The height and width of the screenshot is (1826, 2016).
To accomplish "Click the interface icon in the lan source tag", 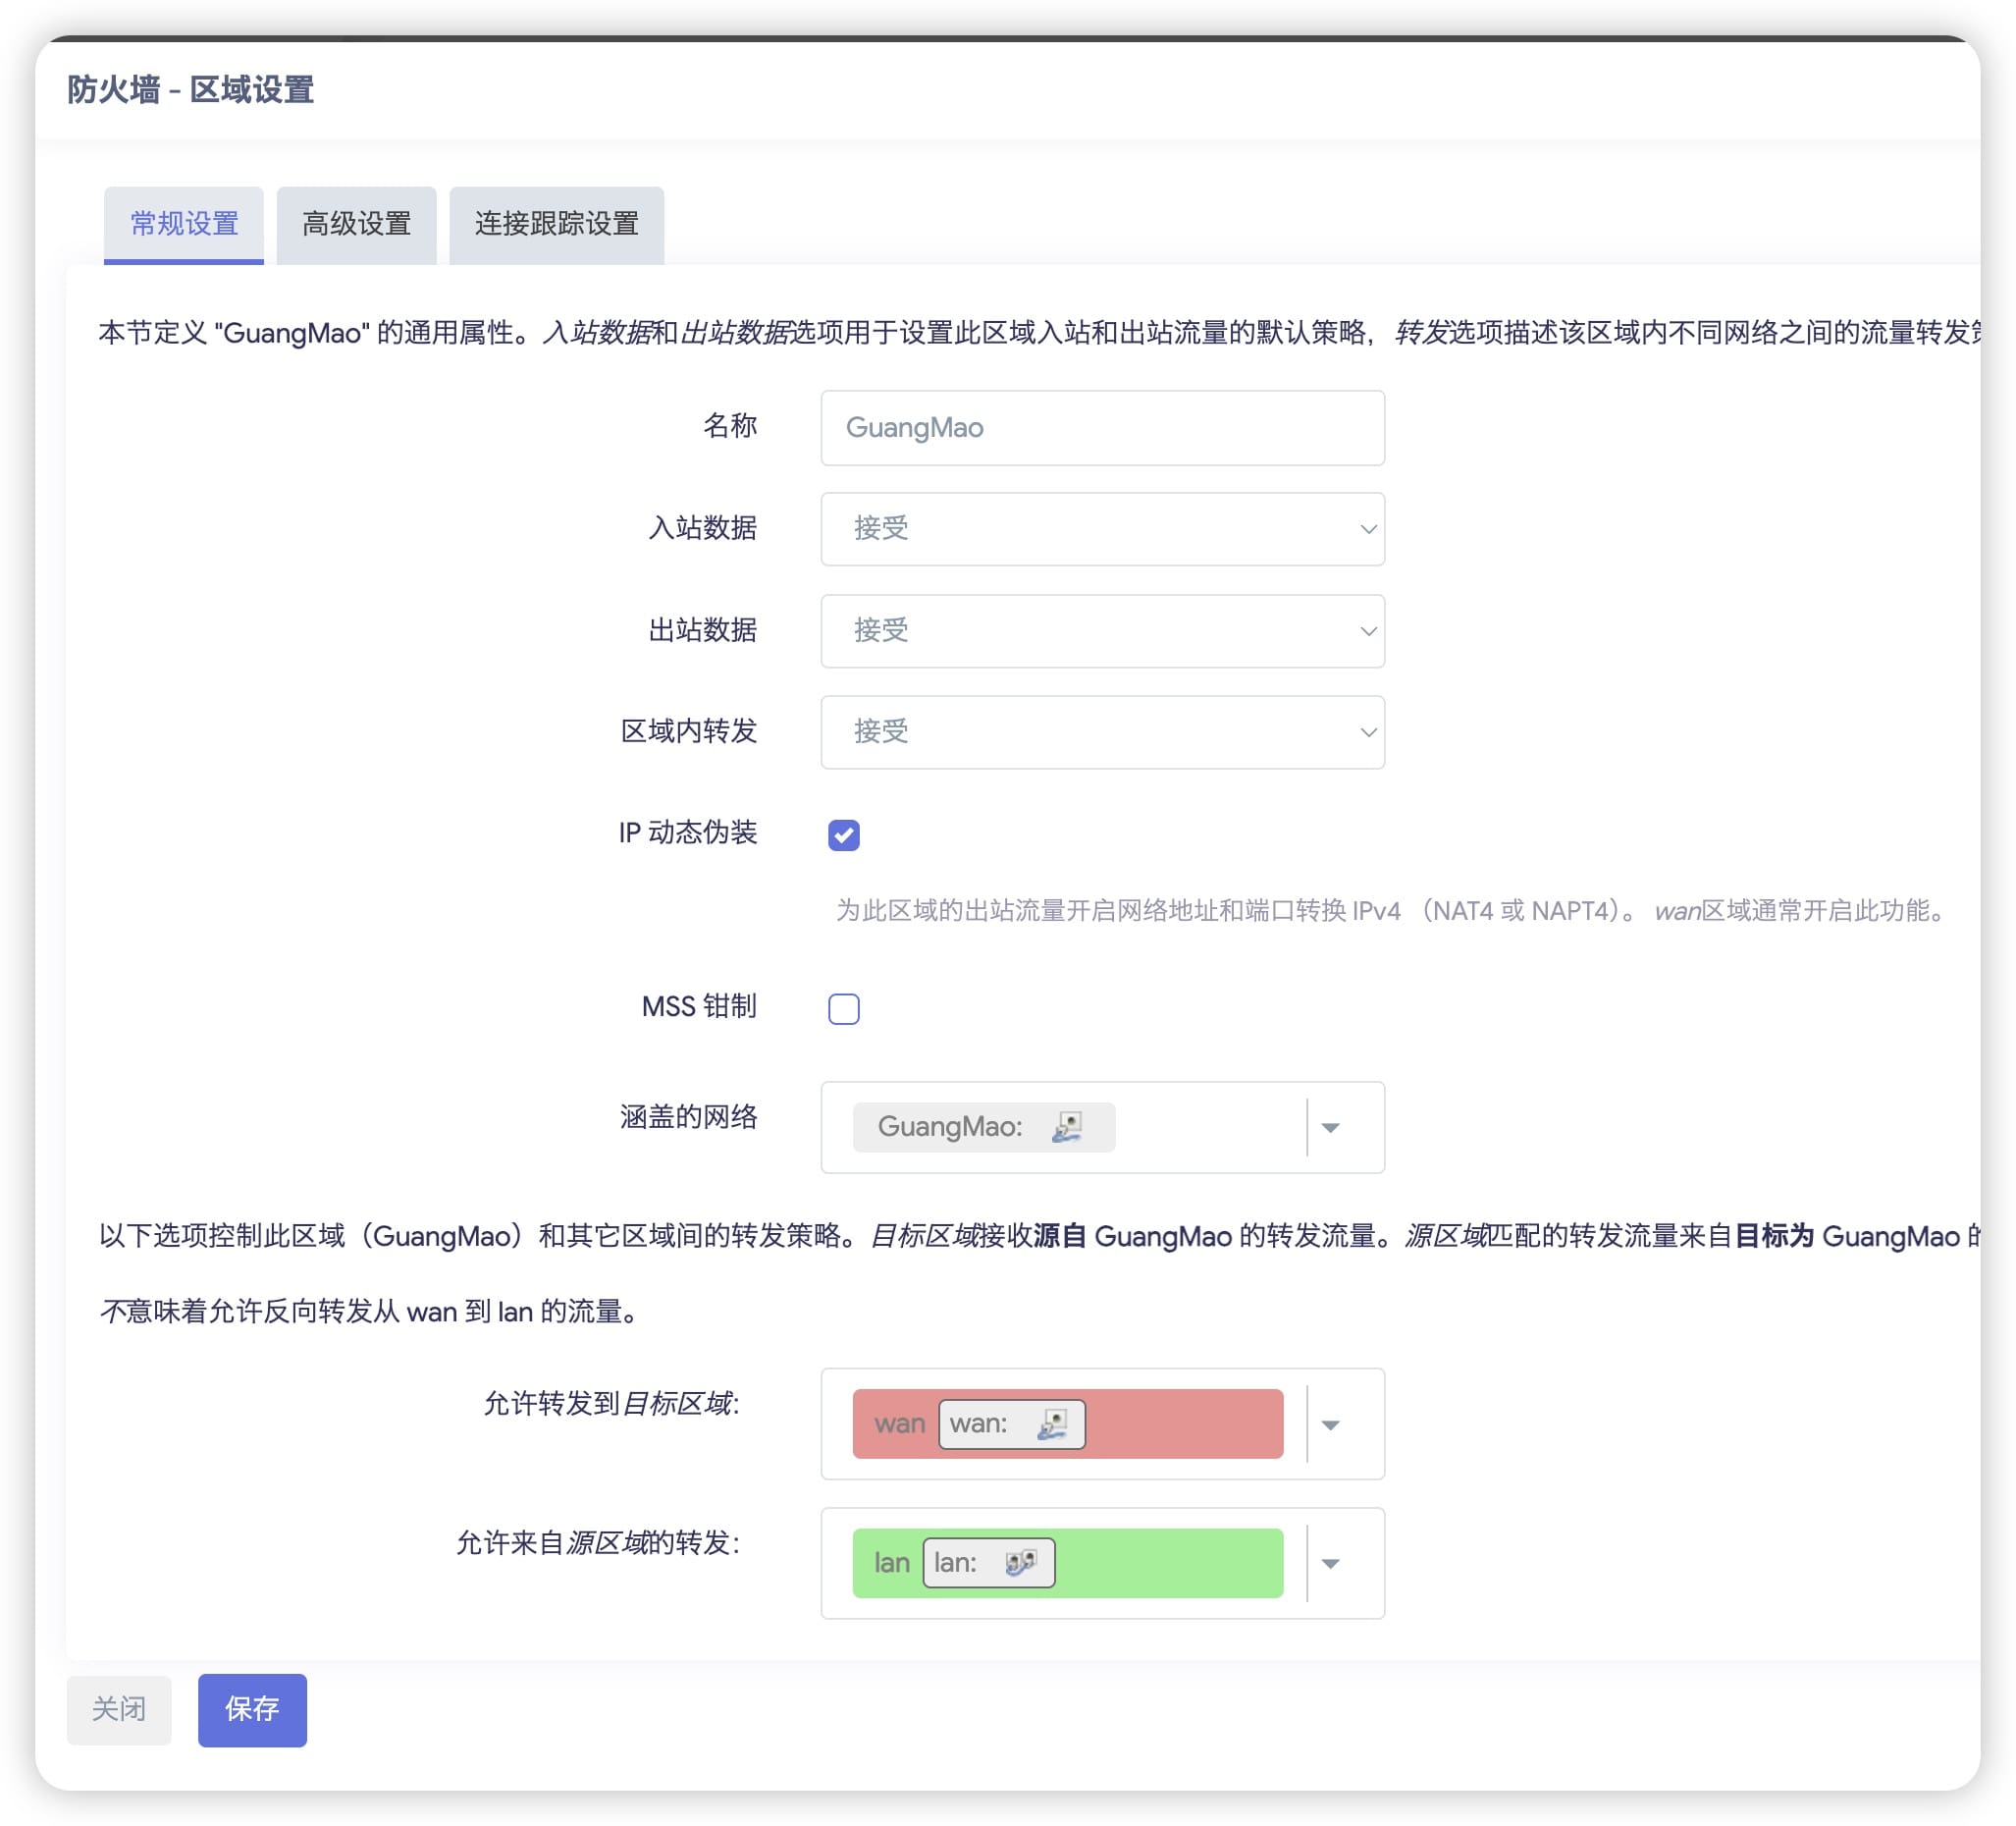I will click(1020, 1562).
